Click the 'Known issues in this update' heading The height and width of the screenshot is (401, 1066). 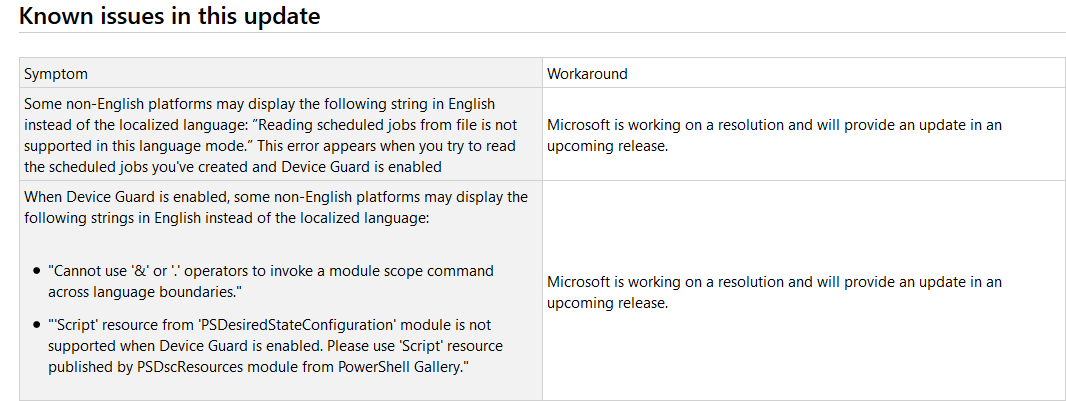pyautogui.click(x=169, y=15)
